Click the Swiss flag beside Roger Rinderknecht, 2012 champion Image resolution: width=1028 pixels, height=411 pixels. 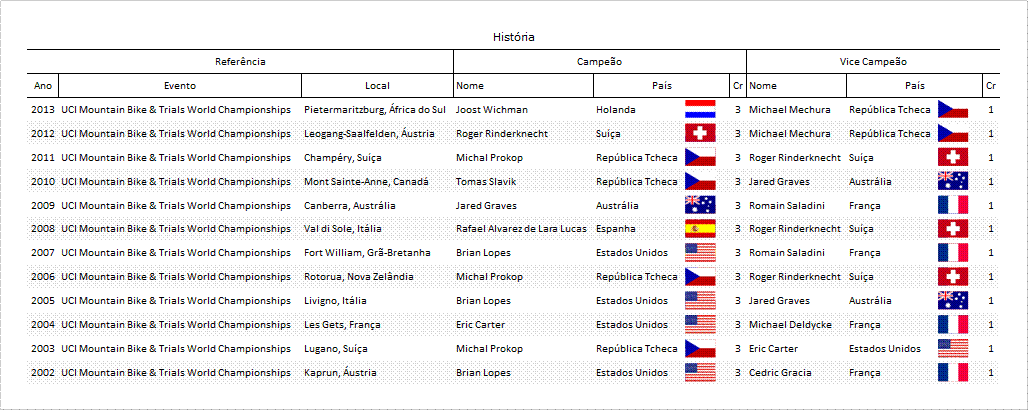[x=700, y=133]
